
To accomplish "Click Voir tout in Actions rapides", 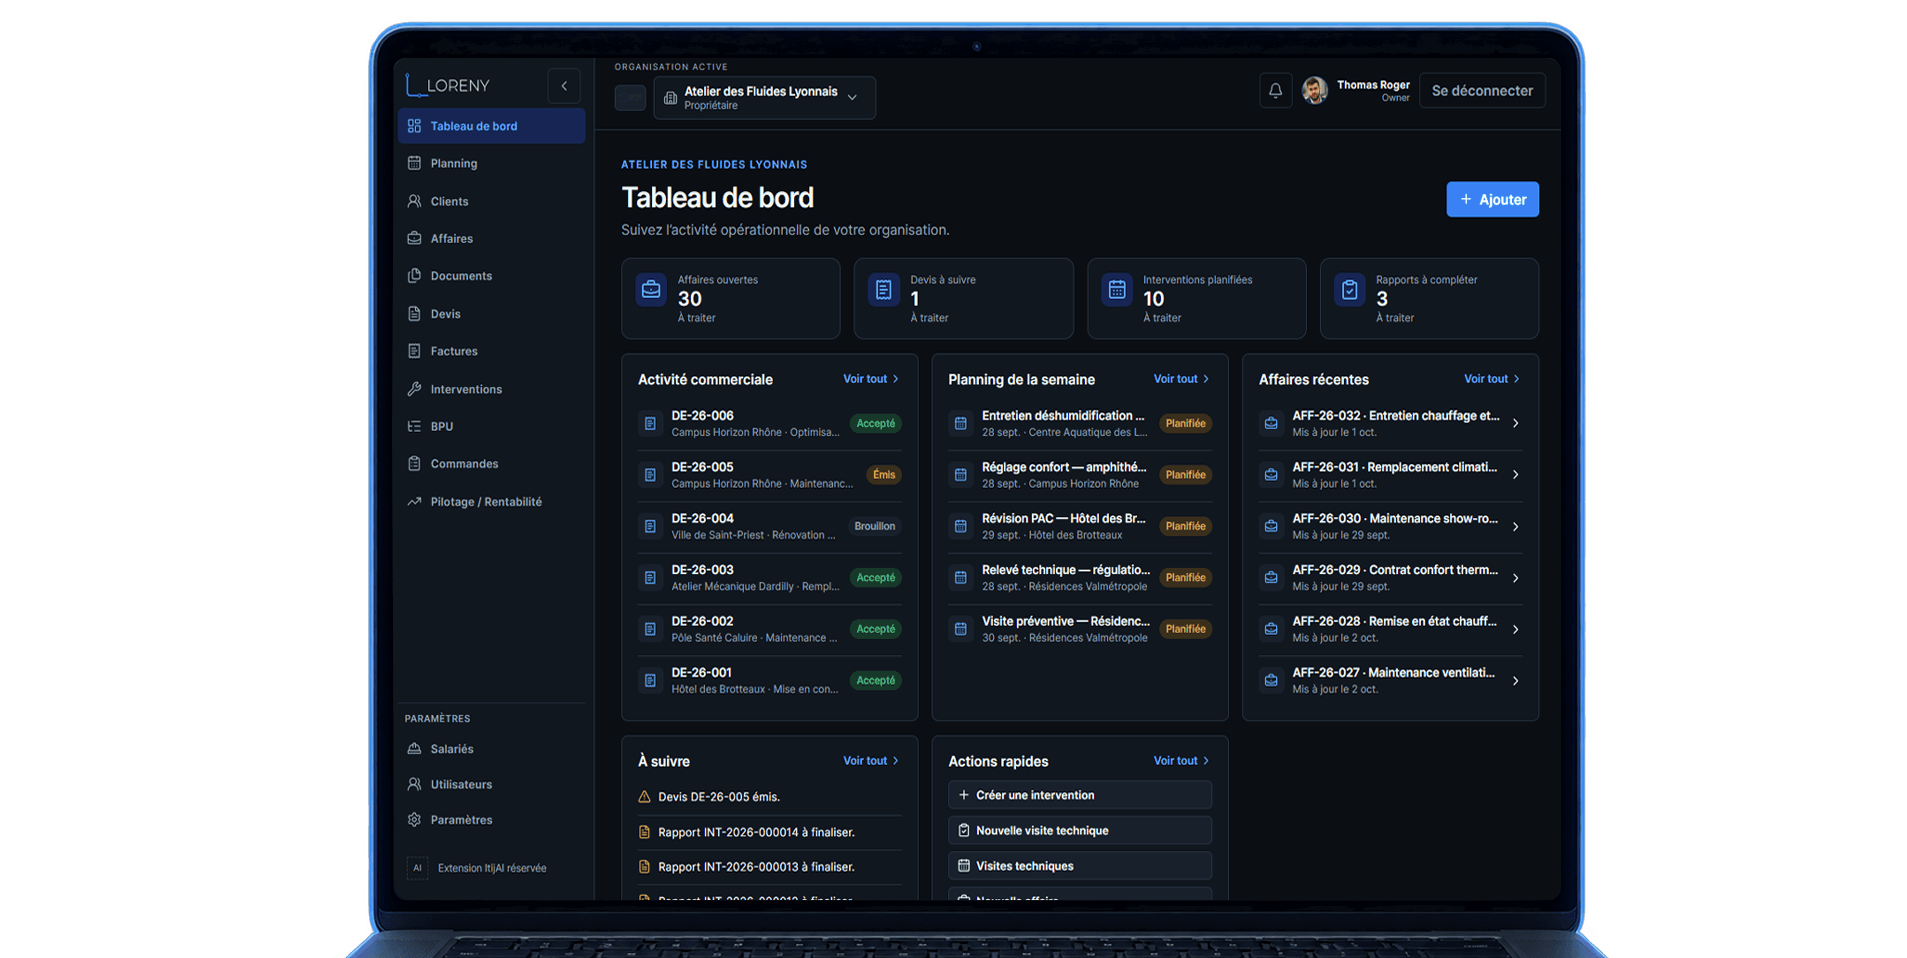I will pyautogui.click(x=1181, y=761).
